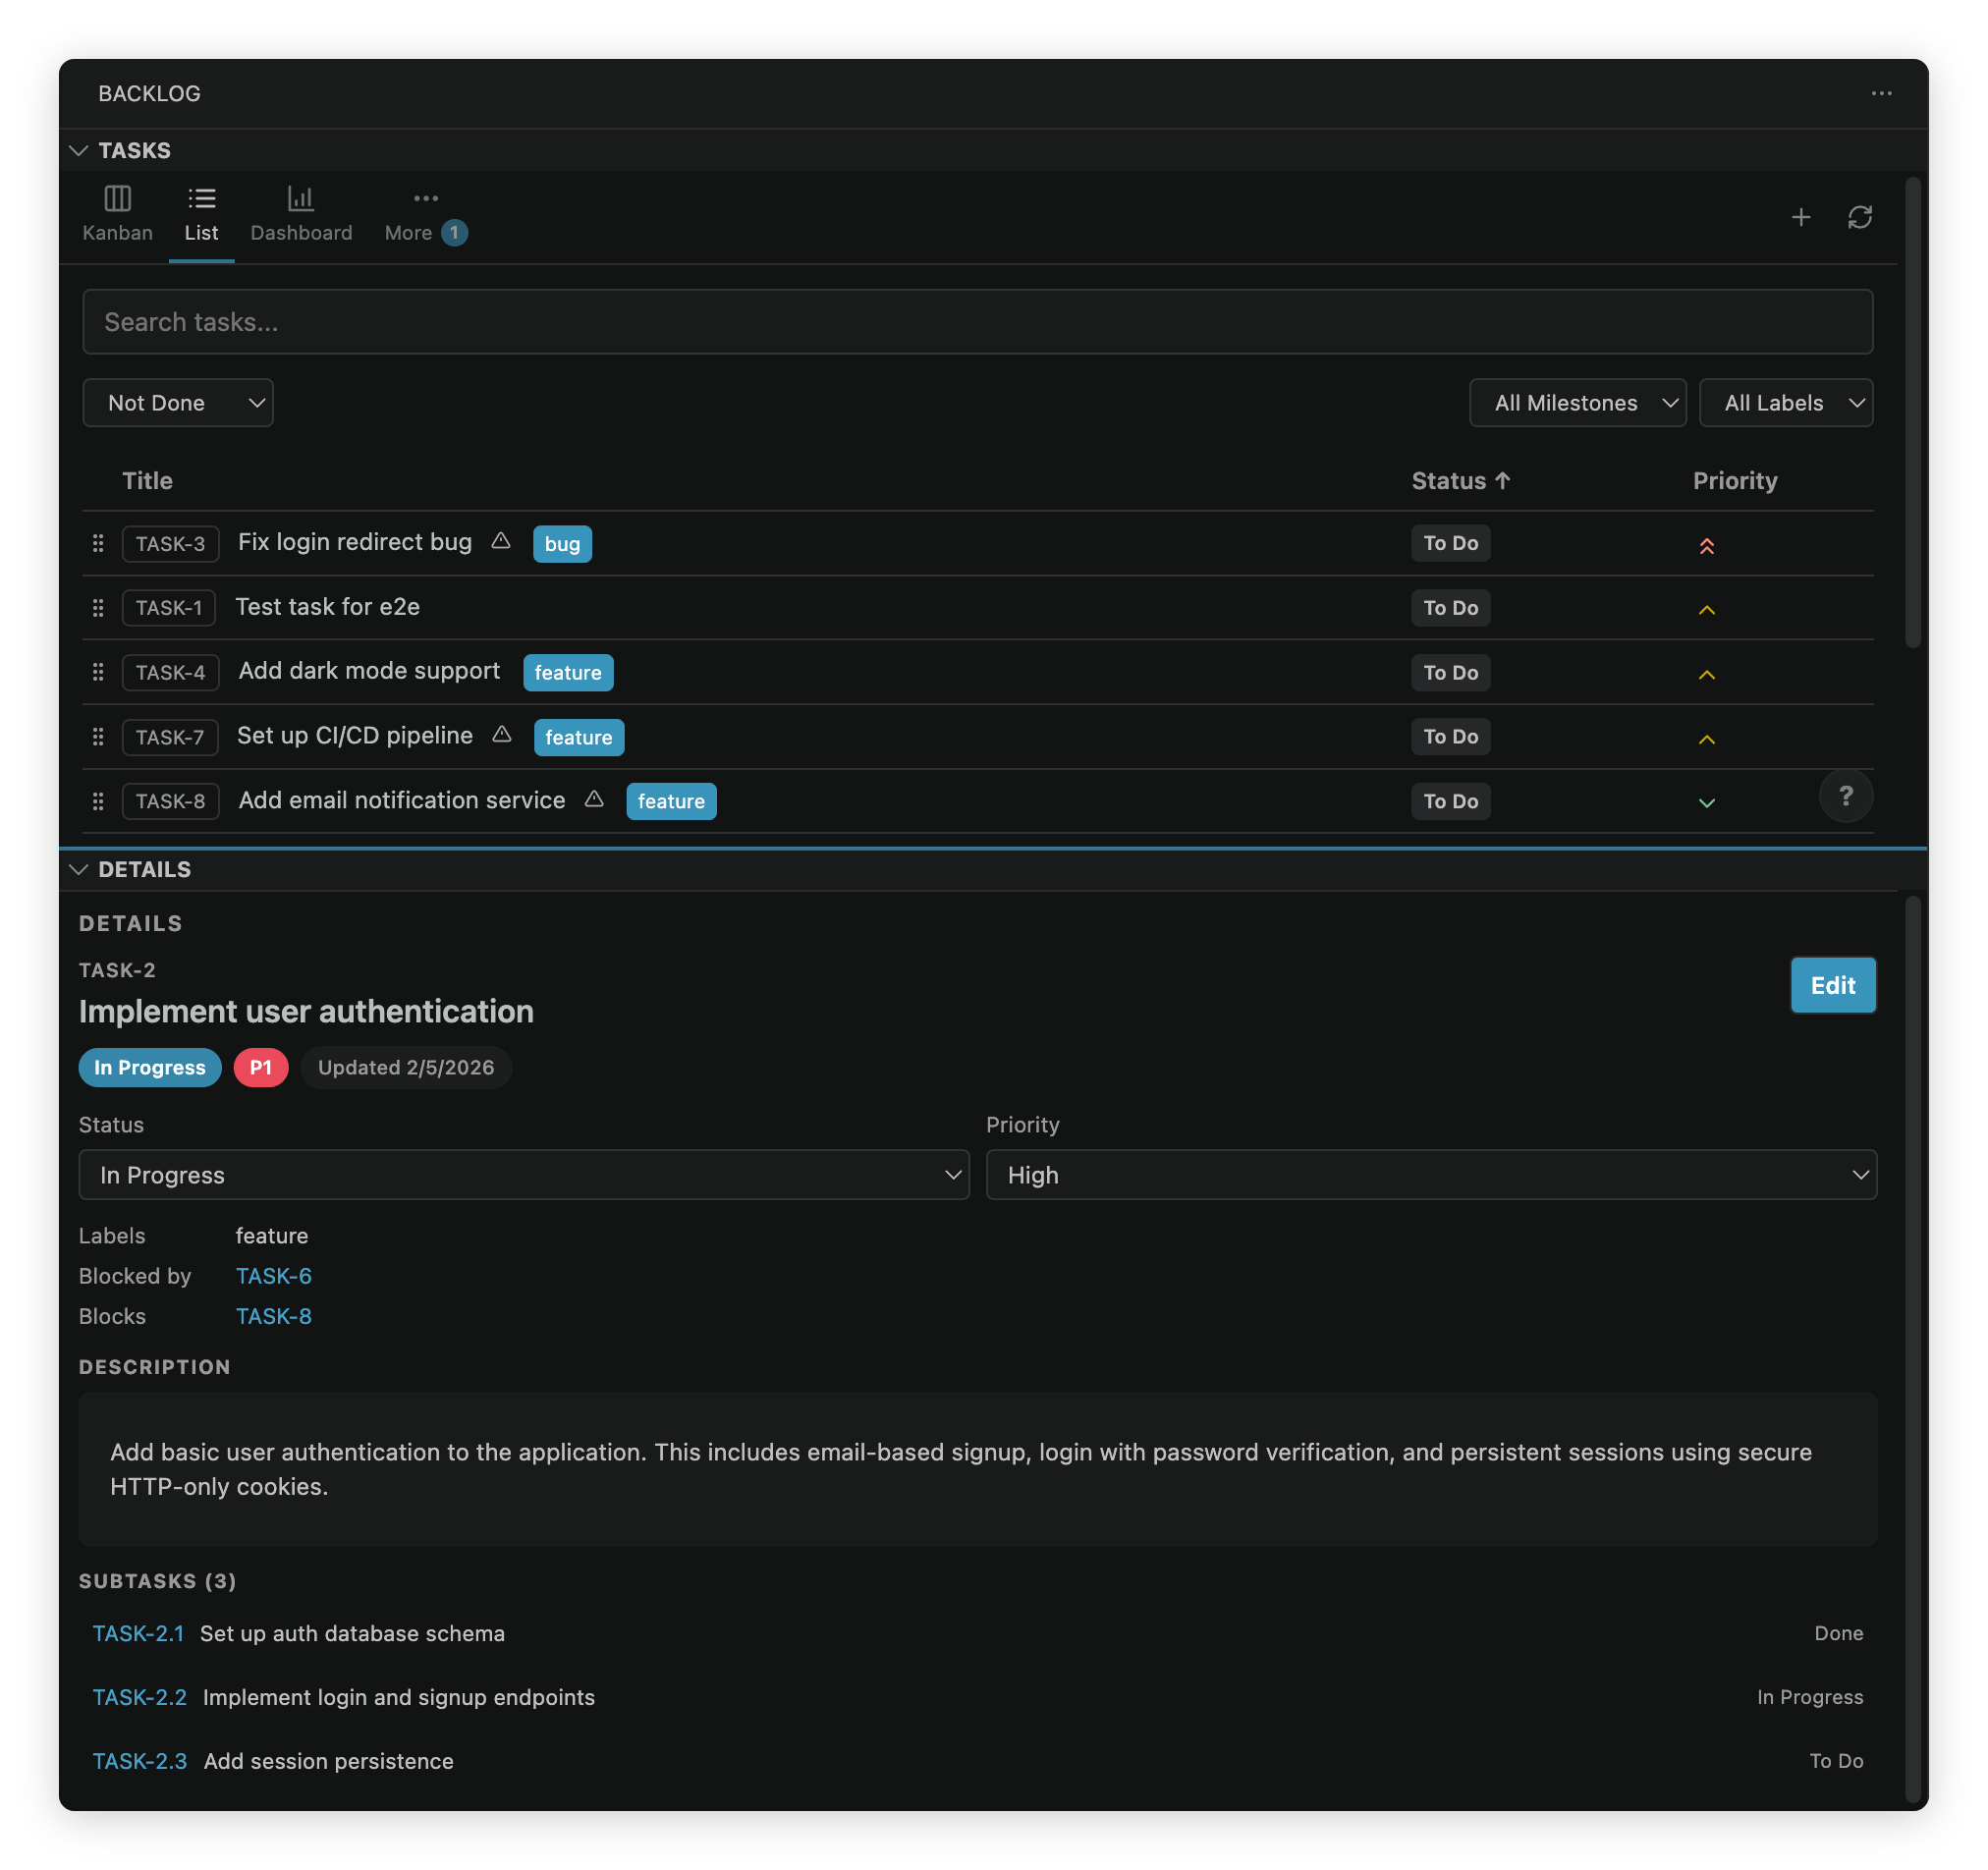Click the Updated 2/5/2026 pill
Screen dimensions: 1988x1870
click(406, 1067)
